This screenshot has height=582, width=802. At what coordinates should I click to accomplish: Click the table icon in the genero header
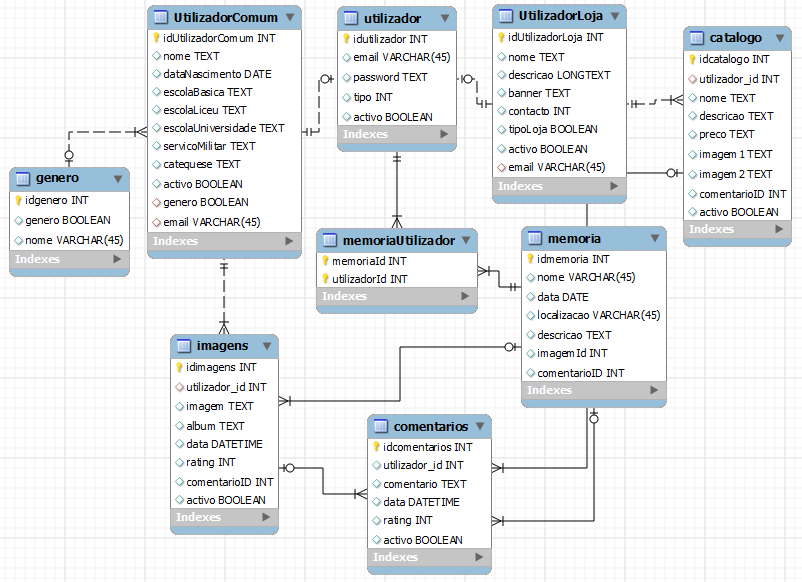click(x=24, y=179)
